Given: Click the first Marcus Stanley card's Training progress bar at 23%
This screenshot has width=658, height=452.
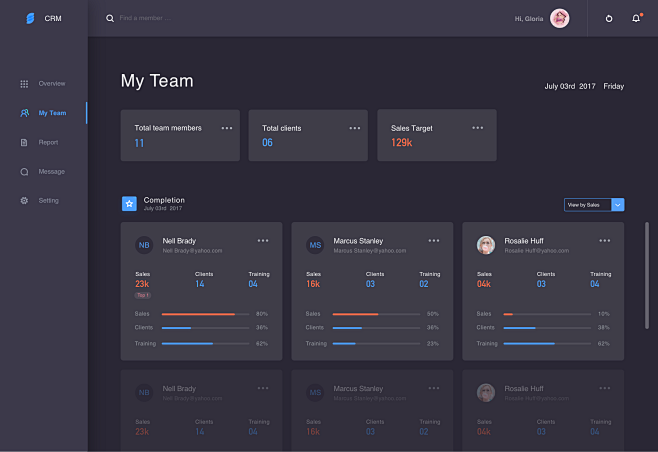Looking at the screenshot, I should point(376,343).
